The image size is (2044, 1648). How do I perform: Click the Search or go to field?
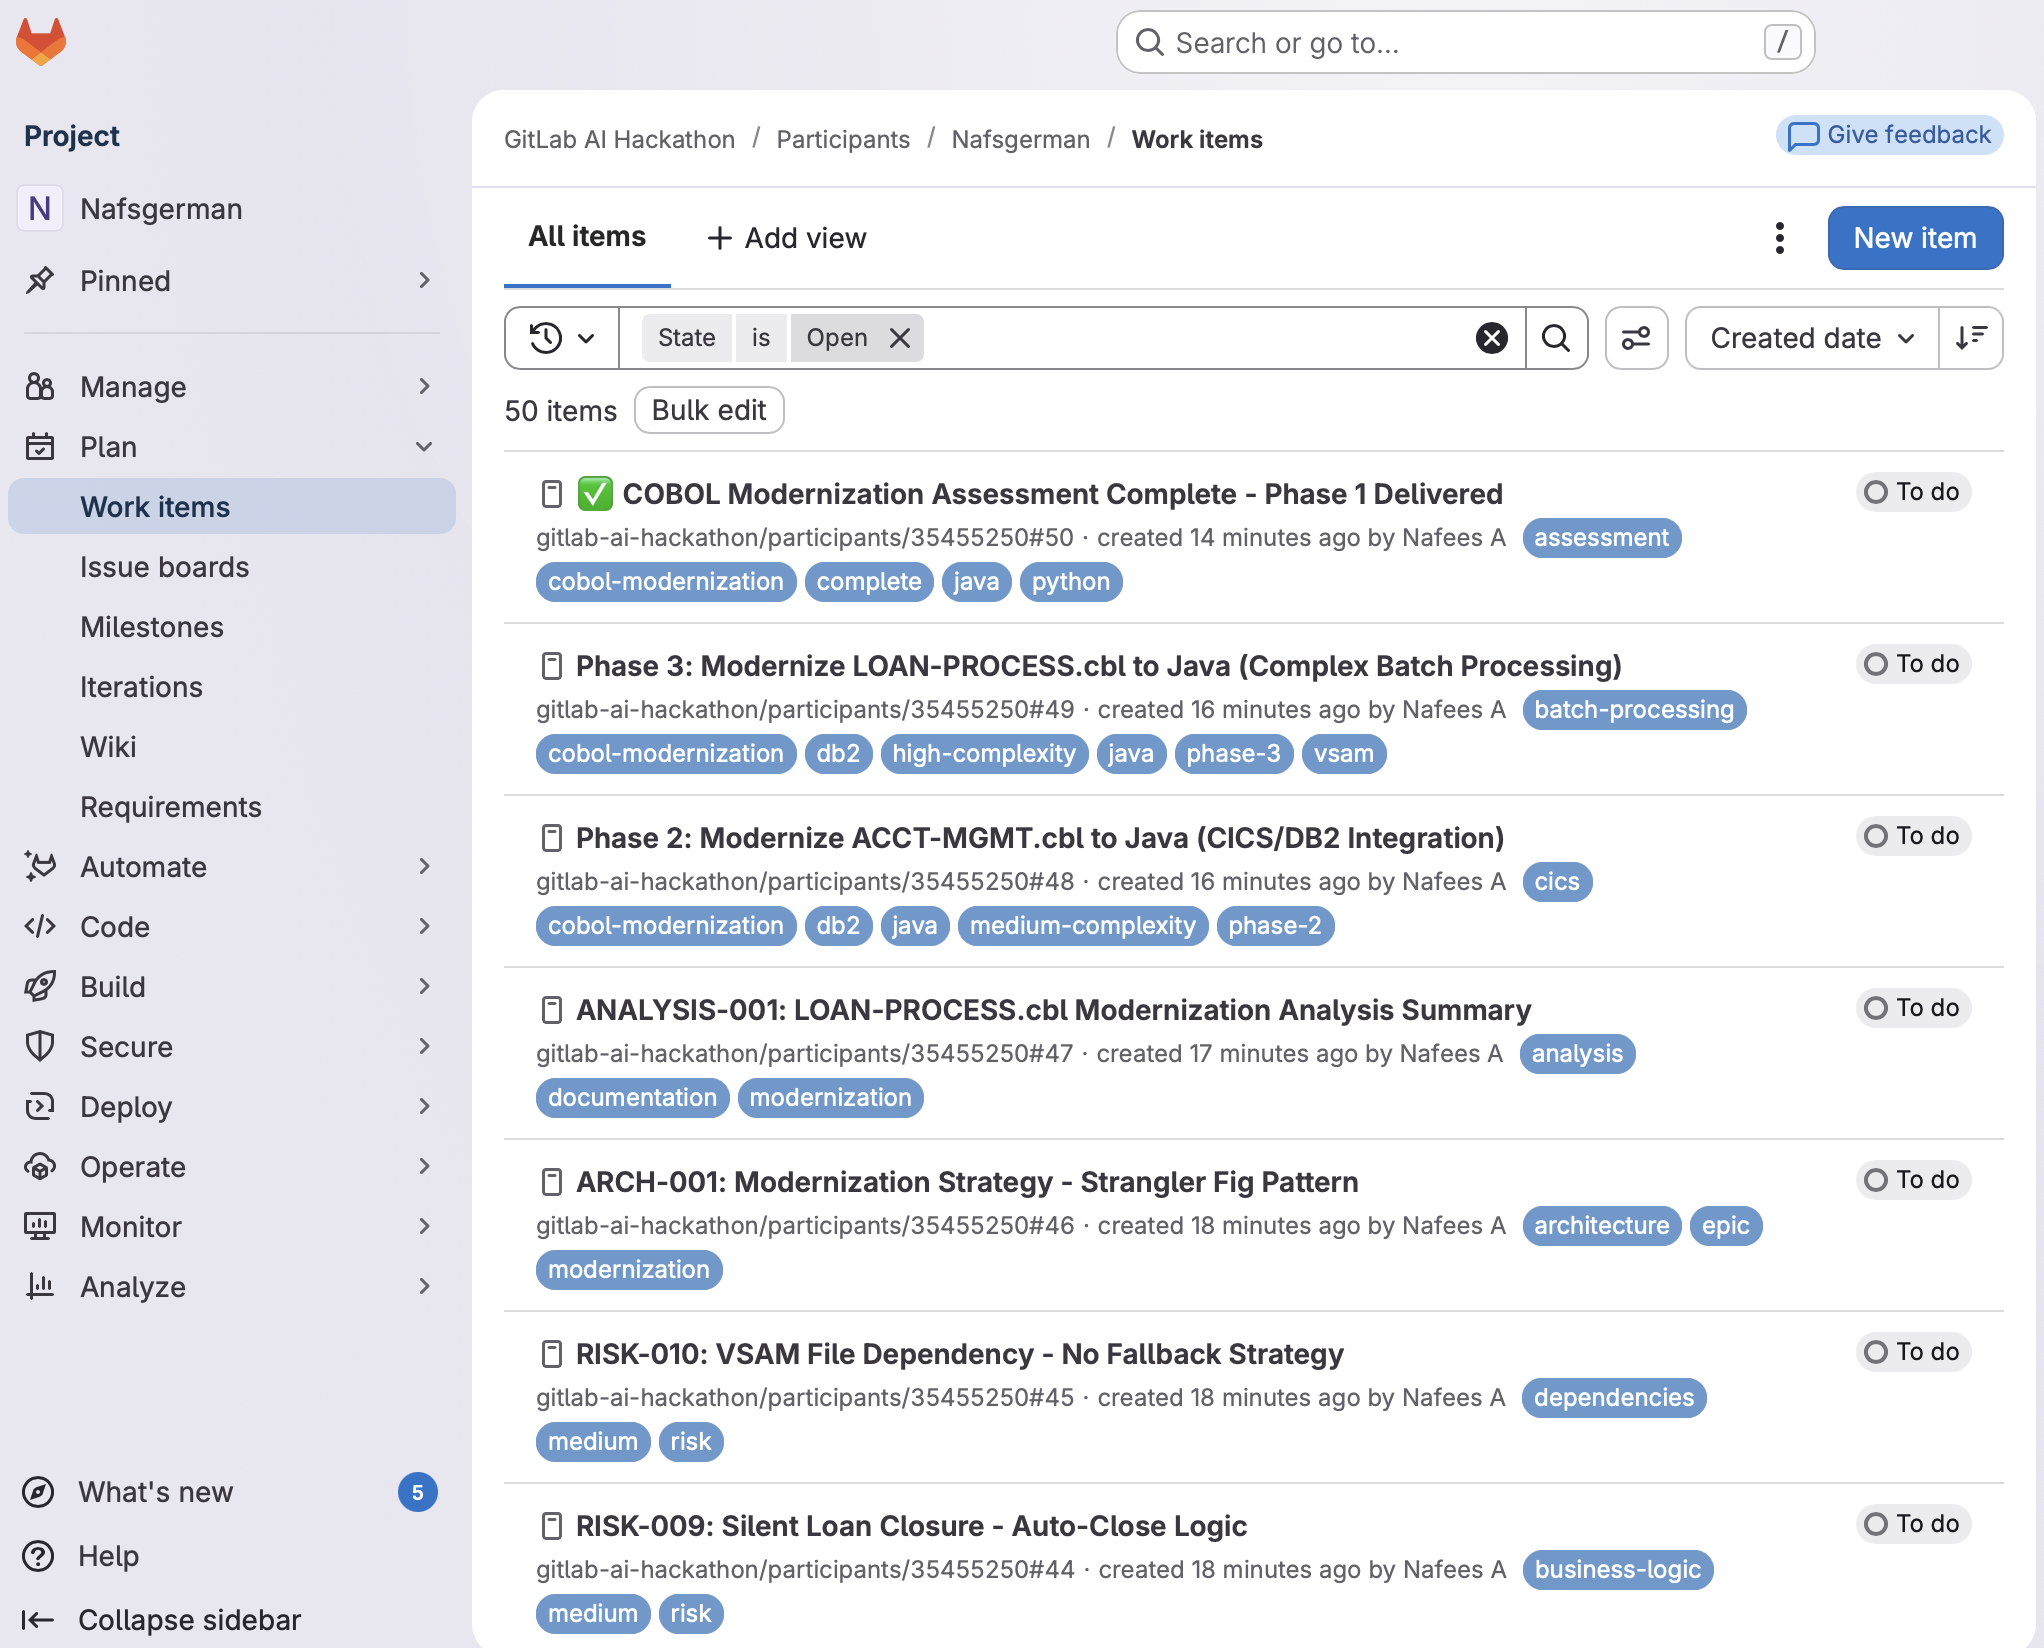1464,43
